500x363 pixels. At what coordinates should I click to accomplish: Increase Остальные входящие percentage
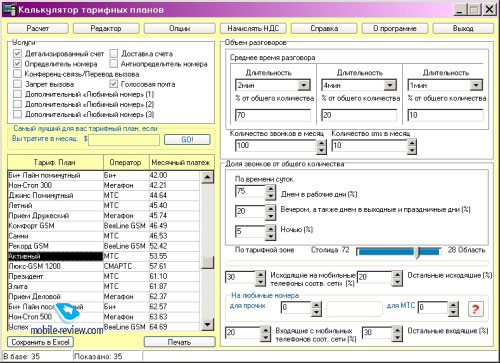tap(397, 330)
